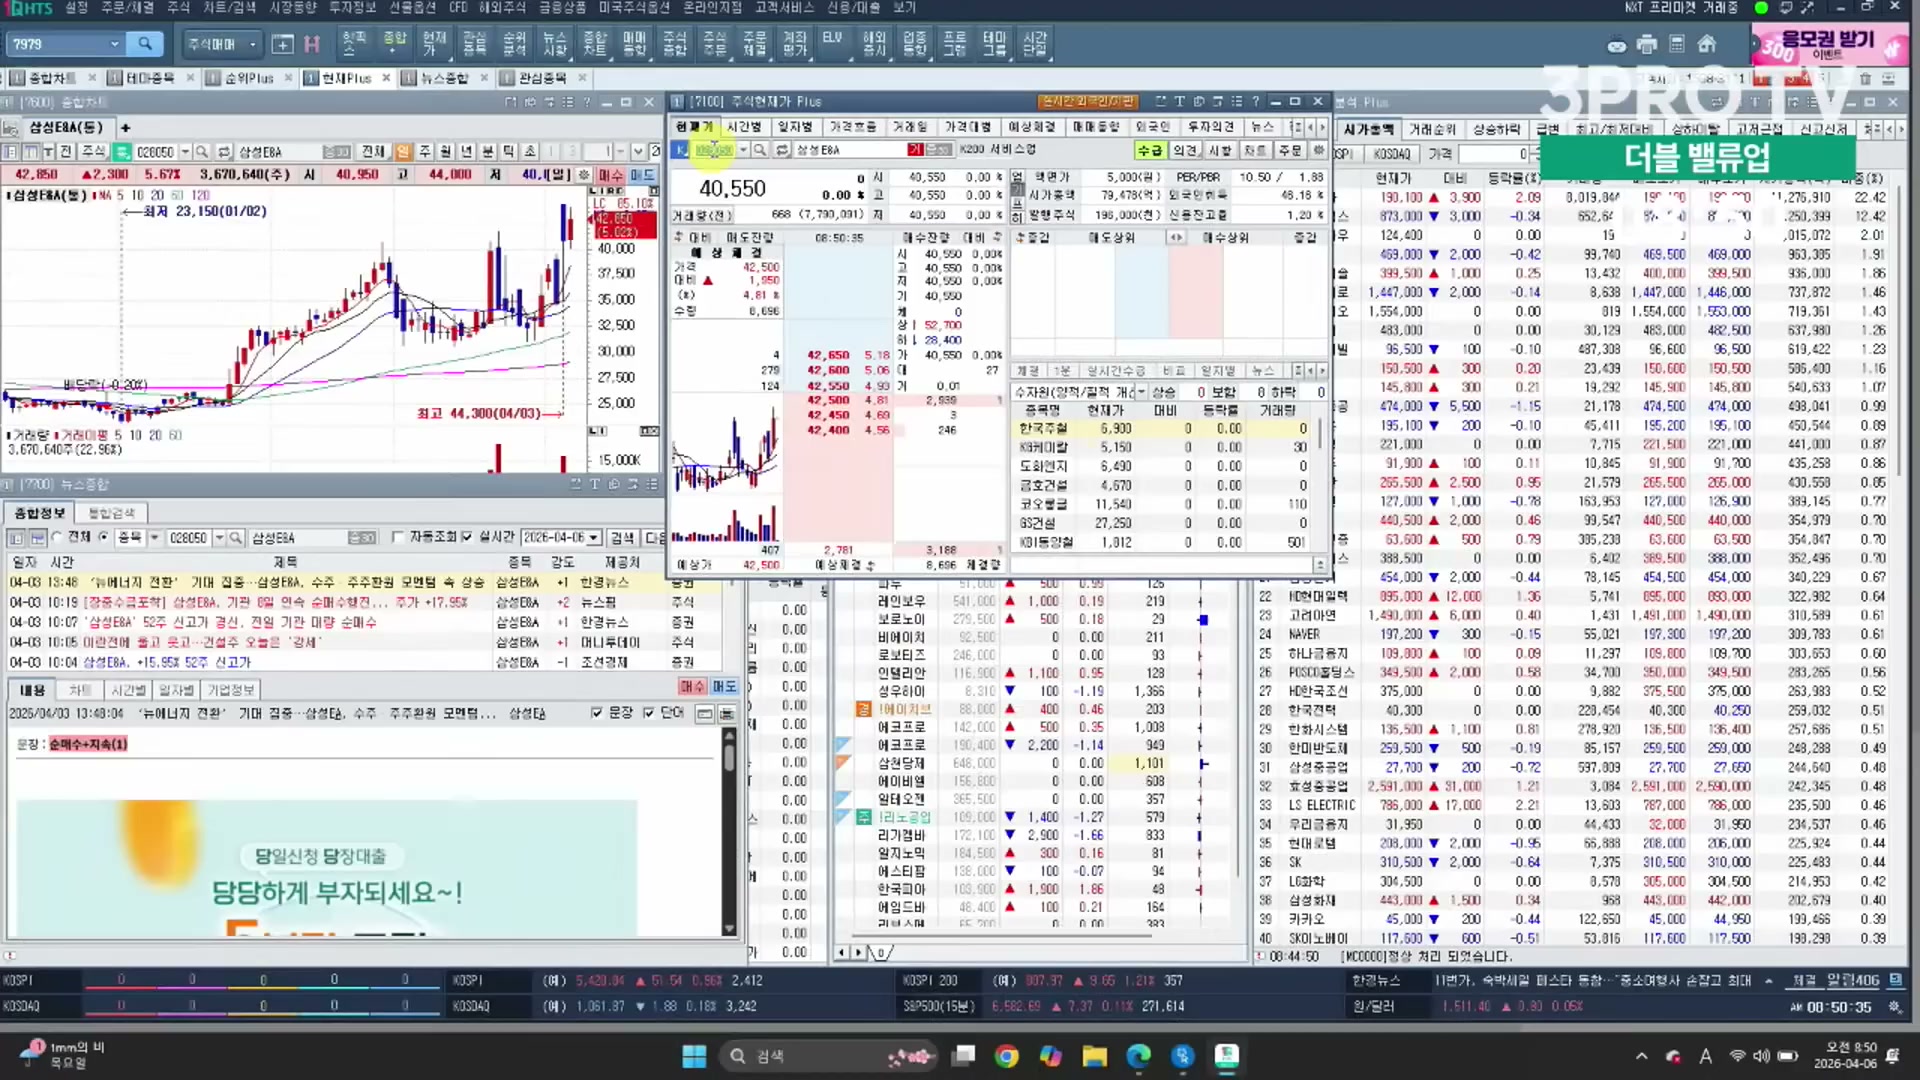Viewport: 1920px width, 1080px height.
Task: Expand stock code dropdown in 주식현재가 Plus window
Action: coord(743,150)
